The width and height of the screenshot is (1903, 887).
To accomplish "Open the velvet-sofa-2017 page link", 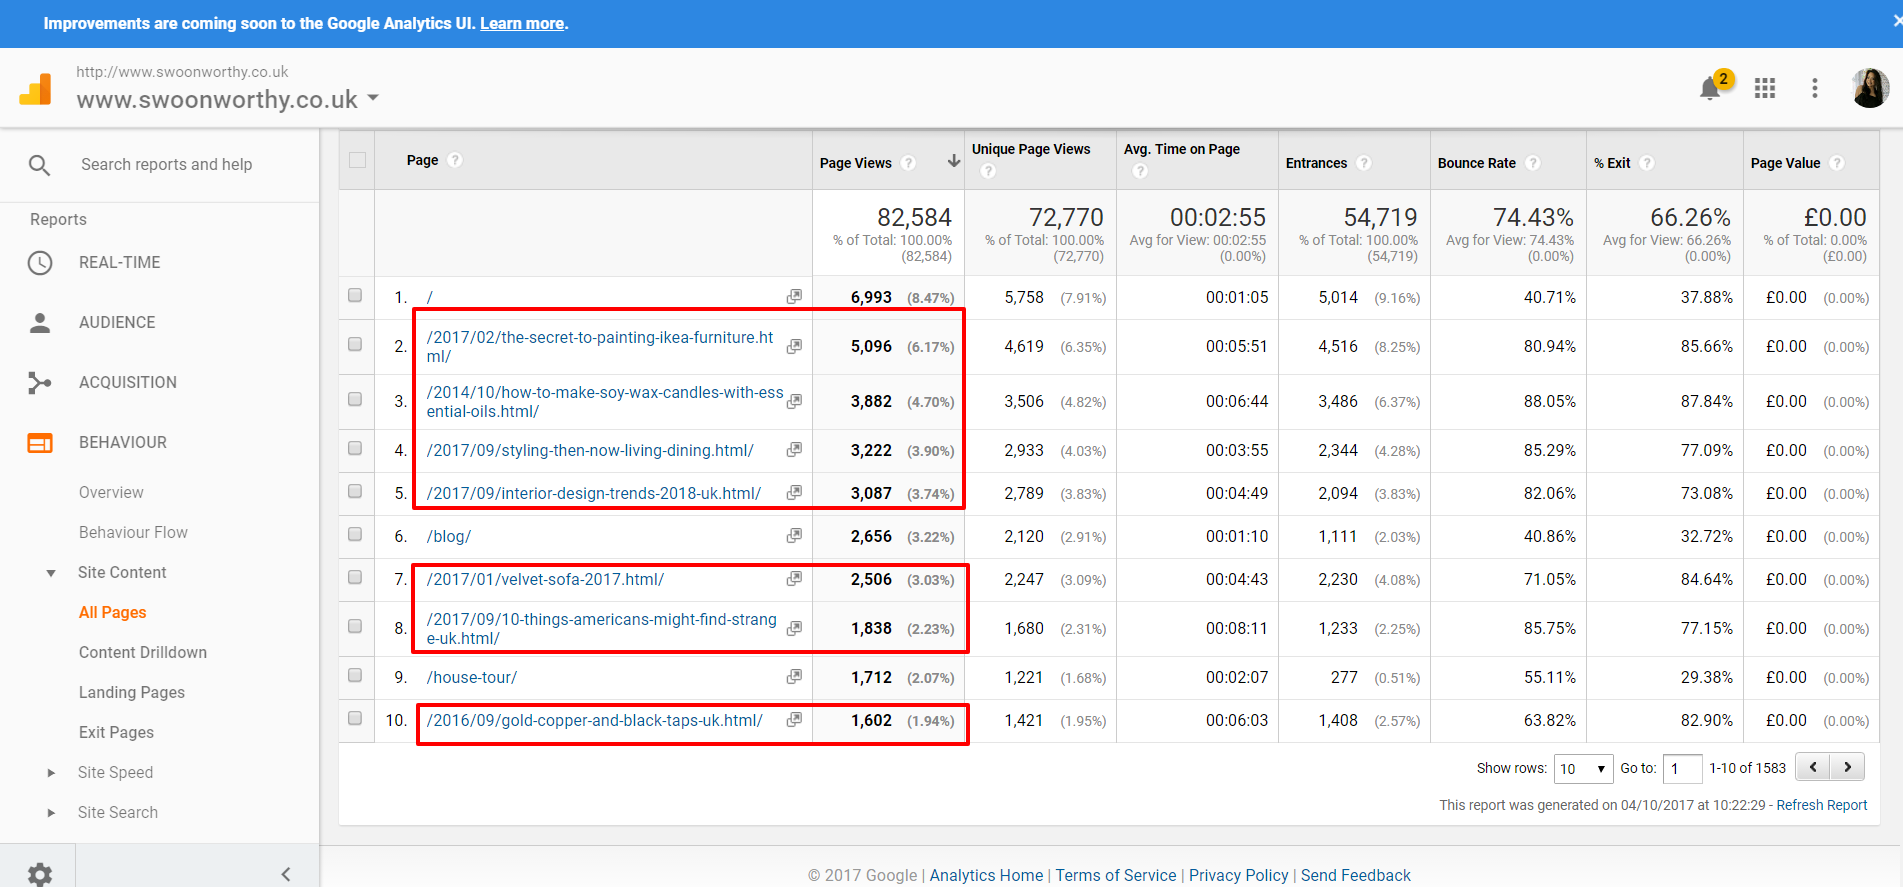I will click(545, 579).
